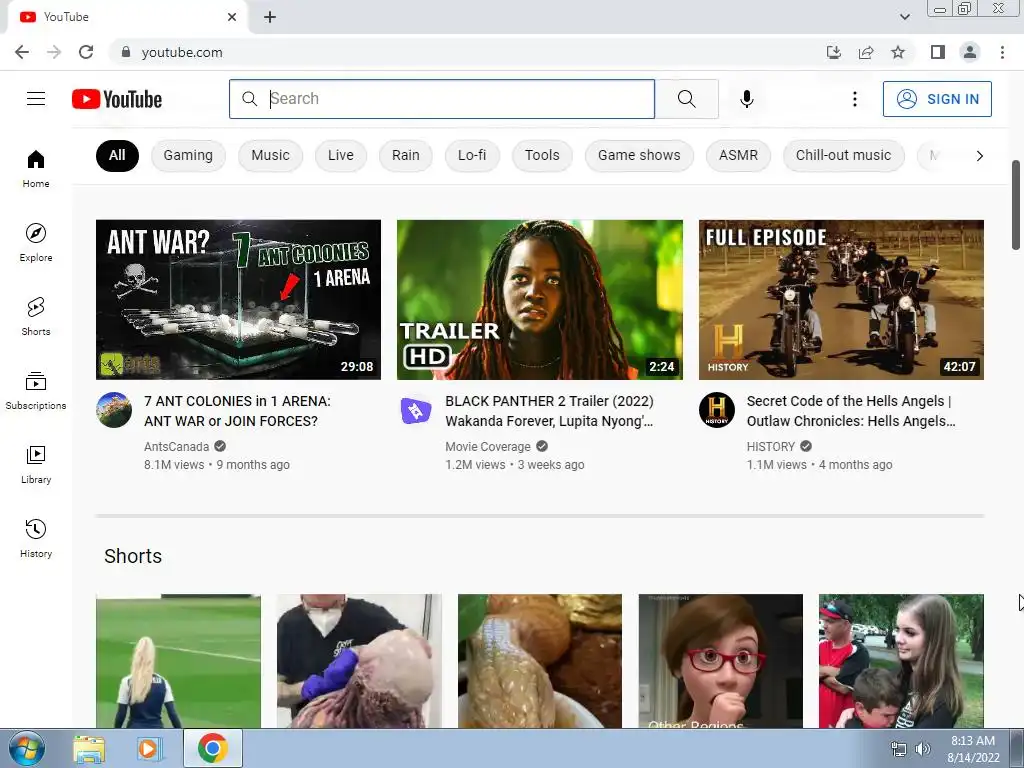Toggle the Chrome side panel icon
The width and height of the screenshot is (1024, 768).
937,52
